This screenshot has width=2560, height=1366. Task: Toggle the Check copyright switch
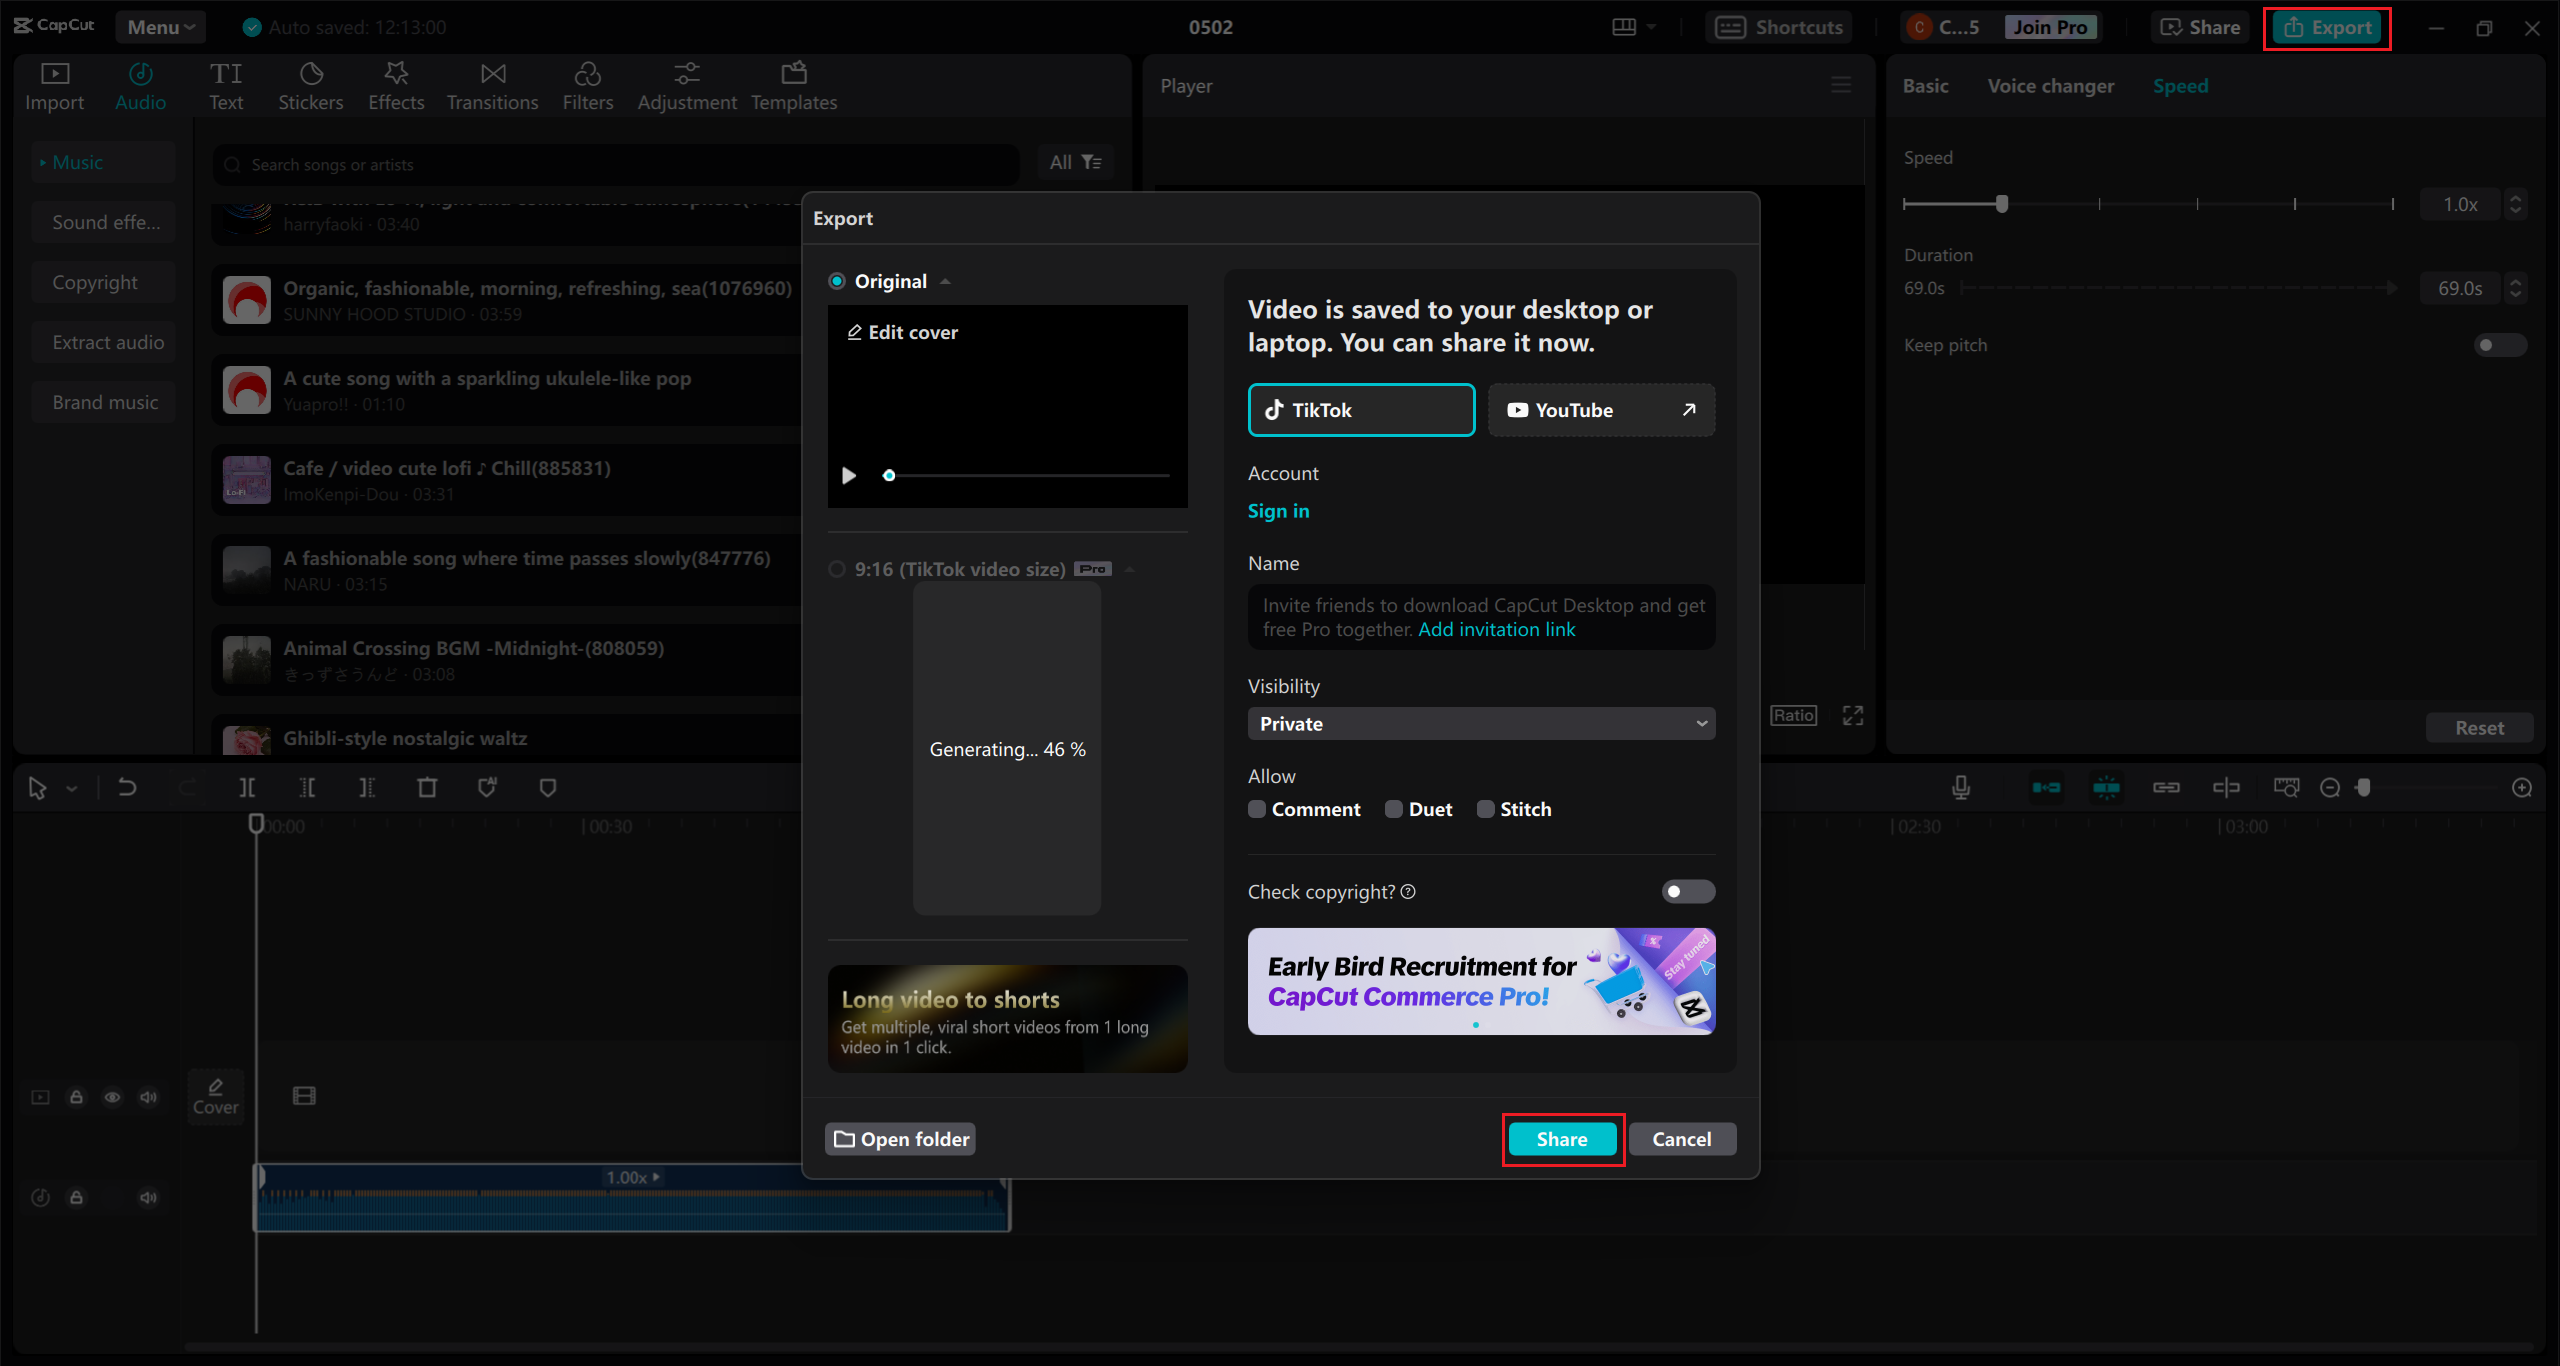[1688, 891]
